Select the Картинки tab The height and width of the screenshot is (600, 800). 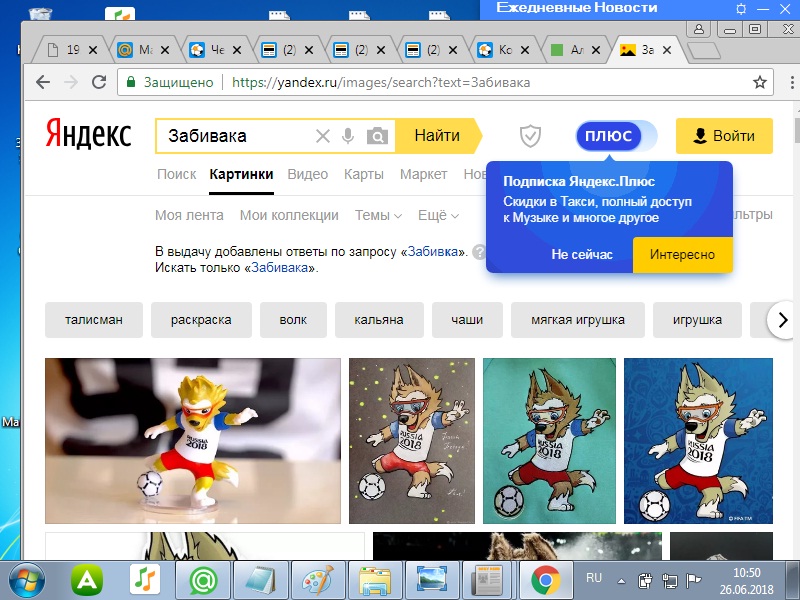click(x=241, y=174)
